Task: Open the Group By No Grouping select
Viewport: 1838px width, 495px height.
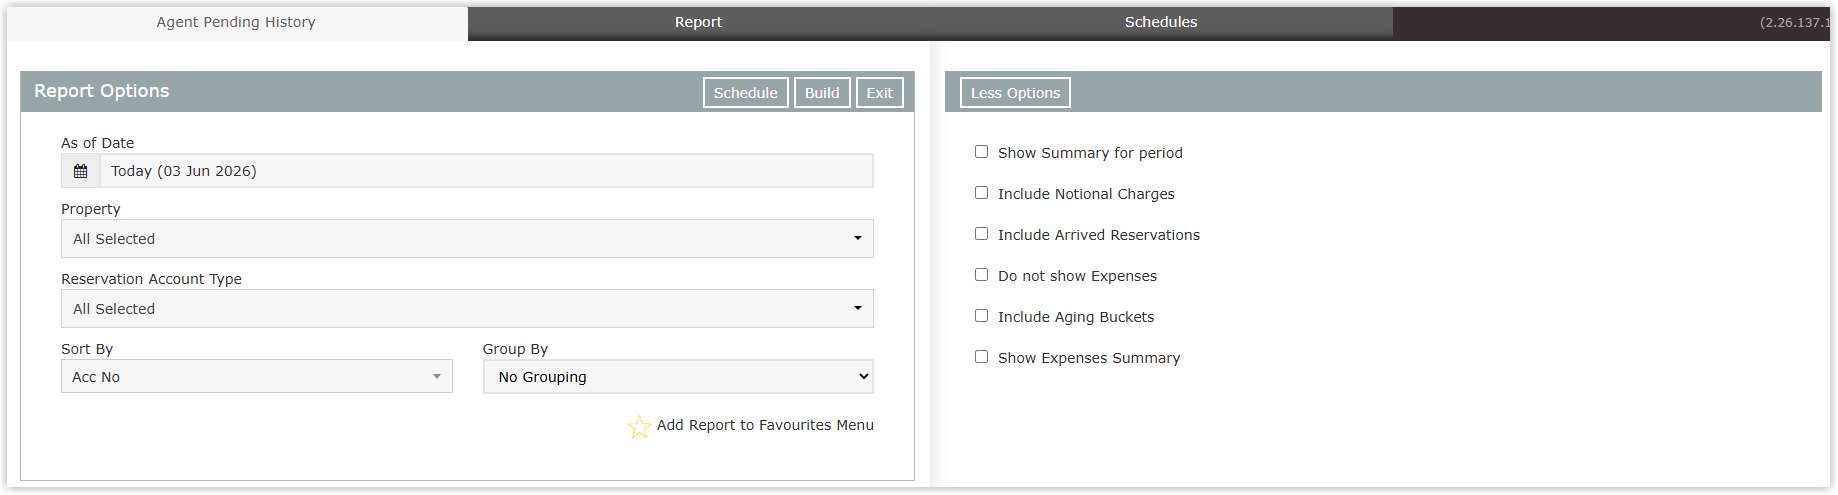Action: point(678,377)
